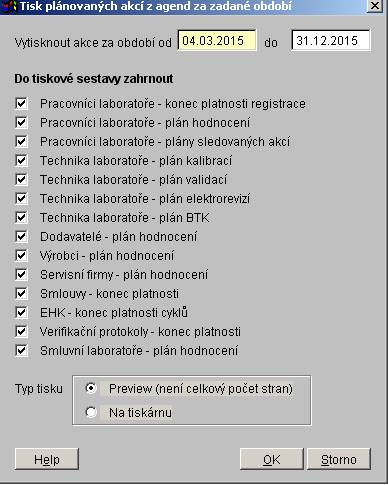Toggle Pracovníci laboratoře - plán hodnocení checkbox

click(21, 122)
